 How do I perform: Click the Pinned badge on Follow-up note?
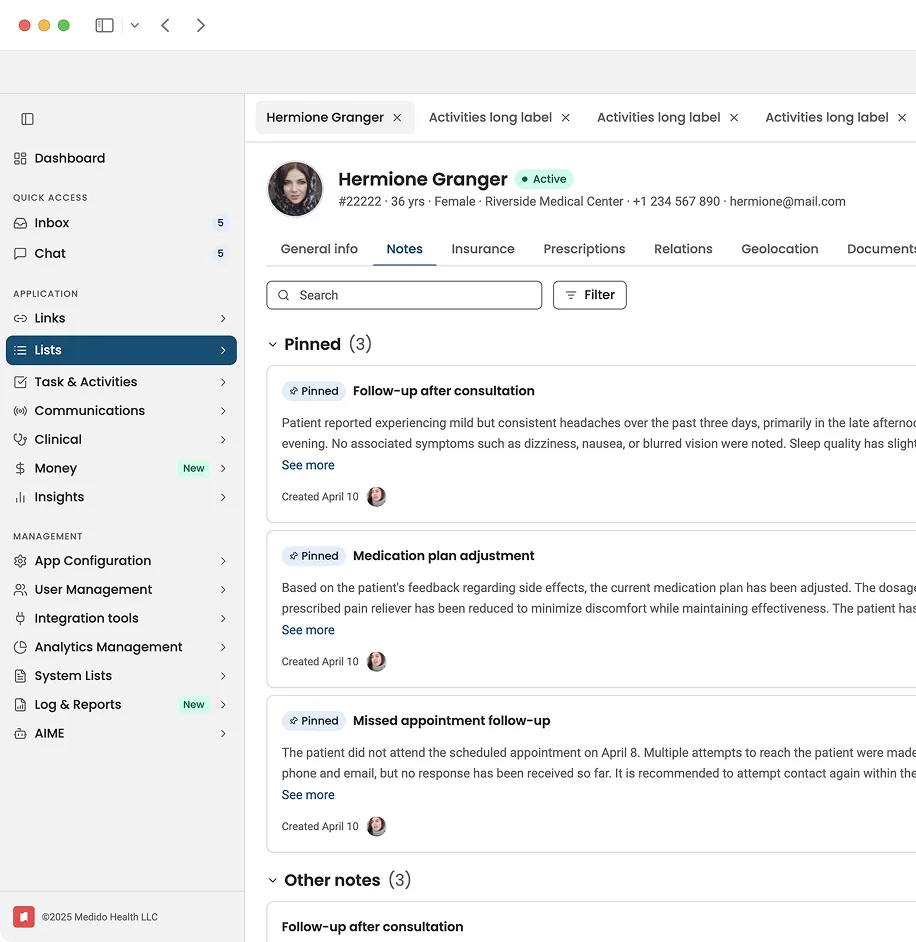(x=314, y=391)
